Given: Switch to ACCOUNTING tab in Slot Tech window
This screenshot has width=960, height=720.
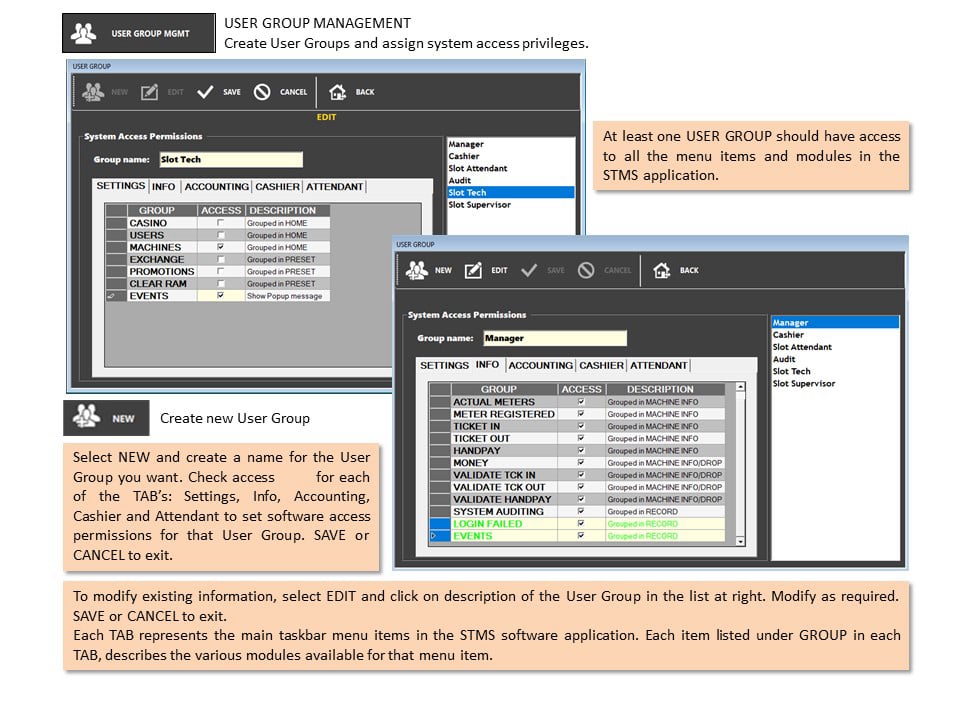Looking at the screenshot, I should 217,187.
